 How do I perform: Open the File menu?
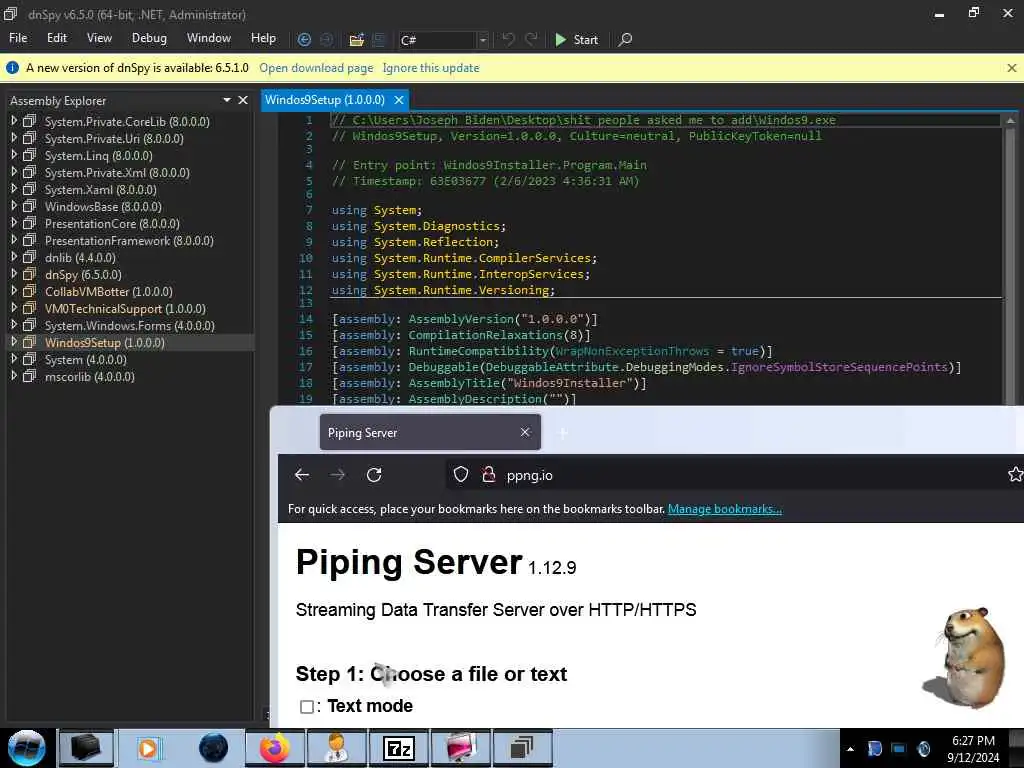coord(18,38)
